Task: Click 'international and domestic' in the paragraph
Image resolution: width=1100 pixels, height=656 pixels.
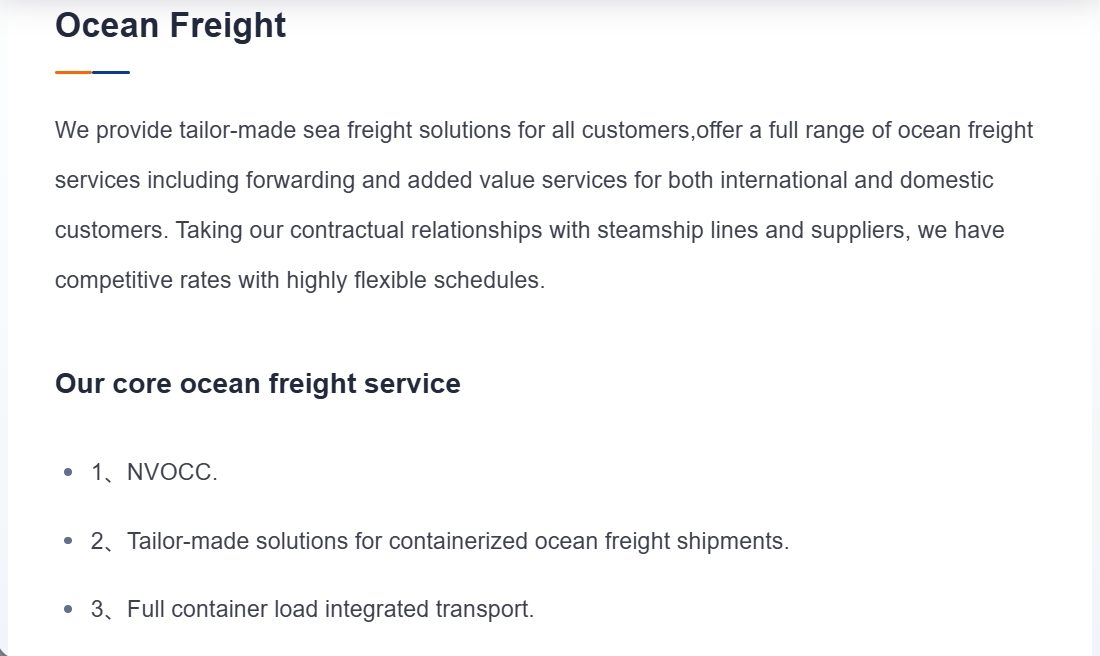Action: tap(857, 180)
